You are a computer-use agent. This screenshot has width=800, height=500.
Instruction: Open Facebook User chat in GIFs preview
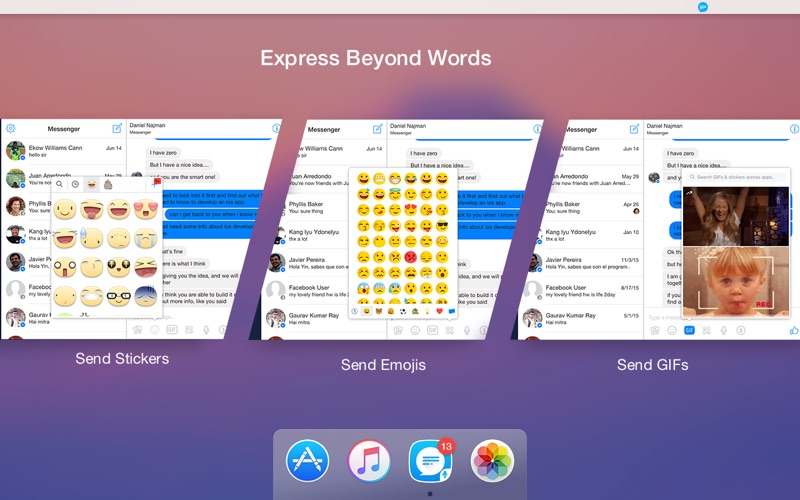(581, 291)
